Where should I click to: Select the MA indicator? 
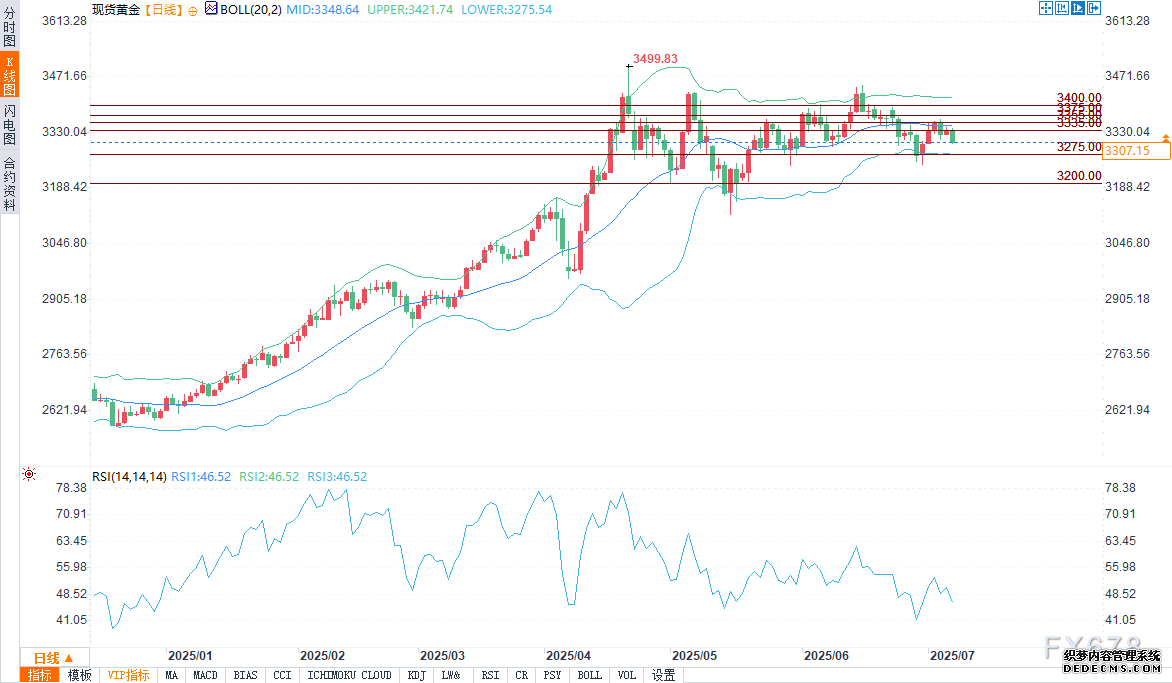[172, 675]
